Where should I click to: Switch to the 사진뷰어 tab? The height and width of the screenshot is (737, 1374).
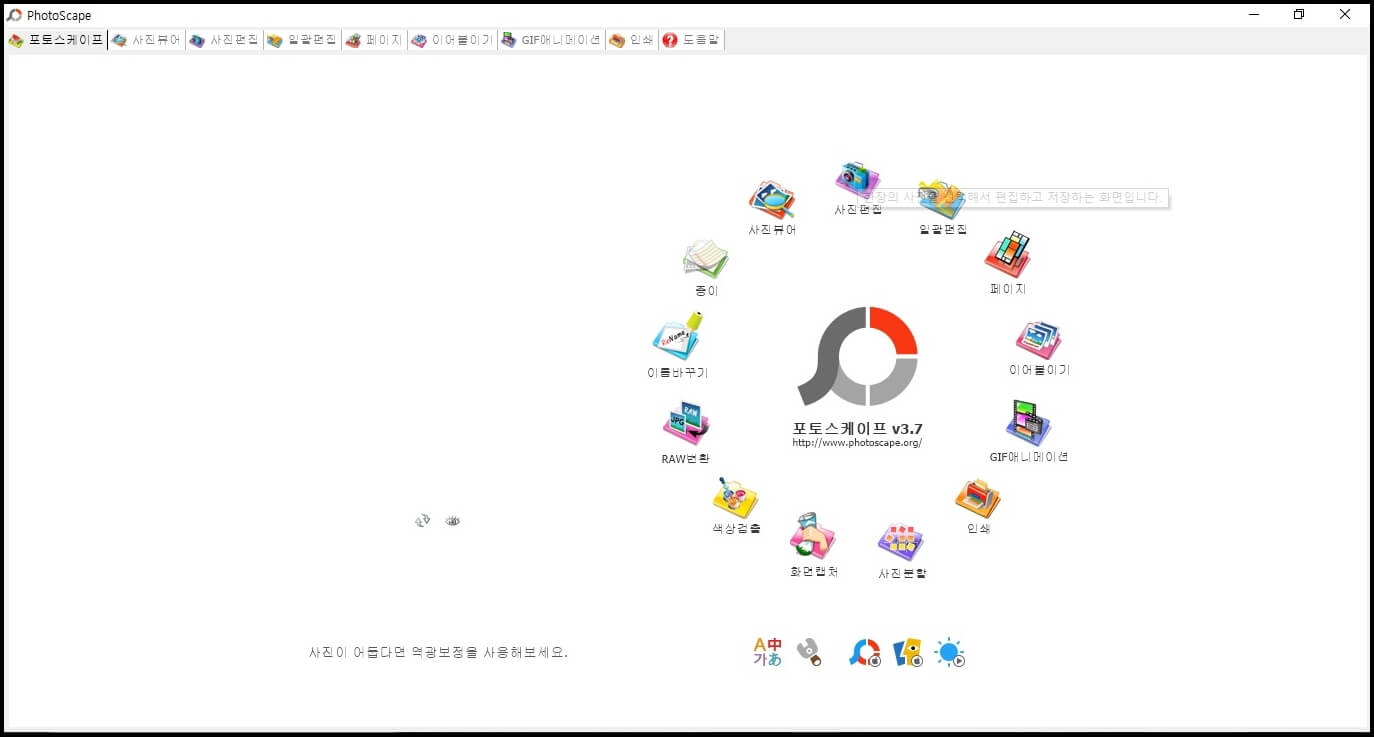pyautogui.click(x=147, y=40)
